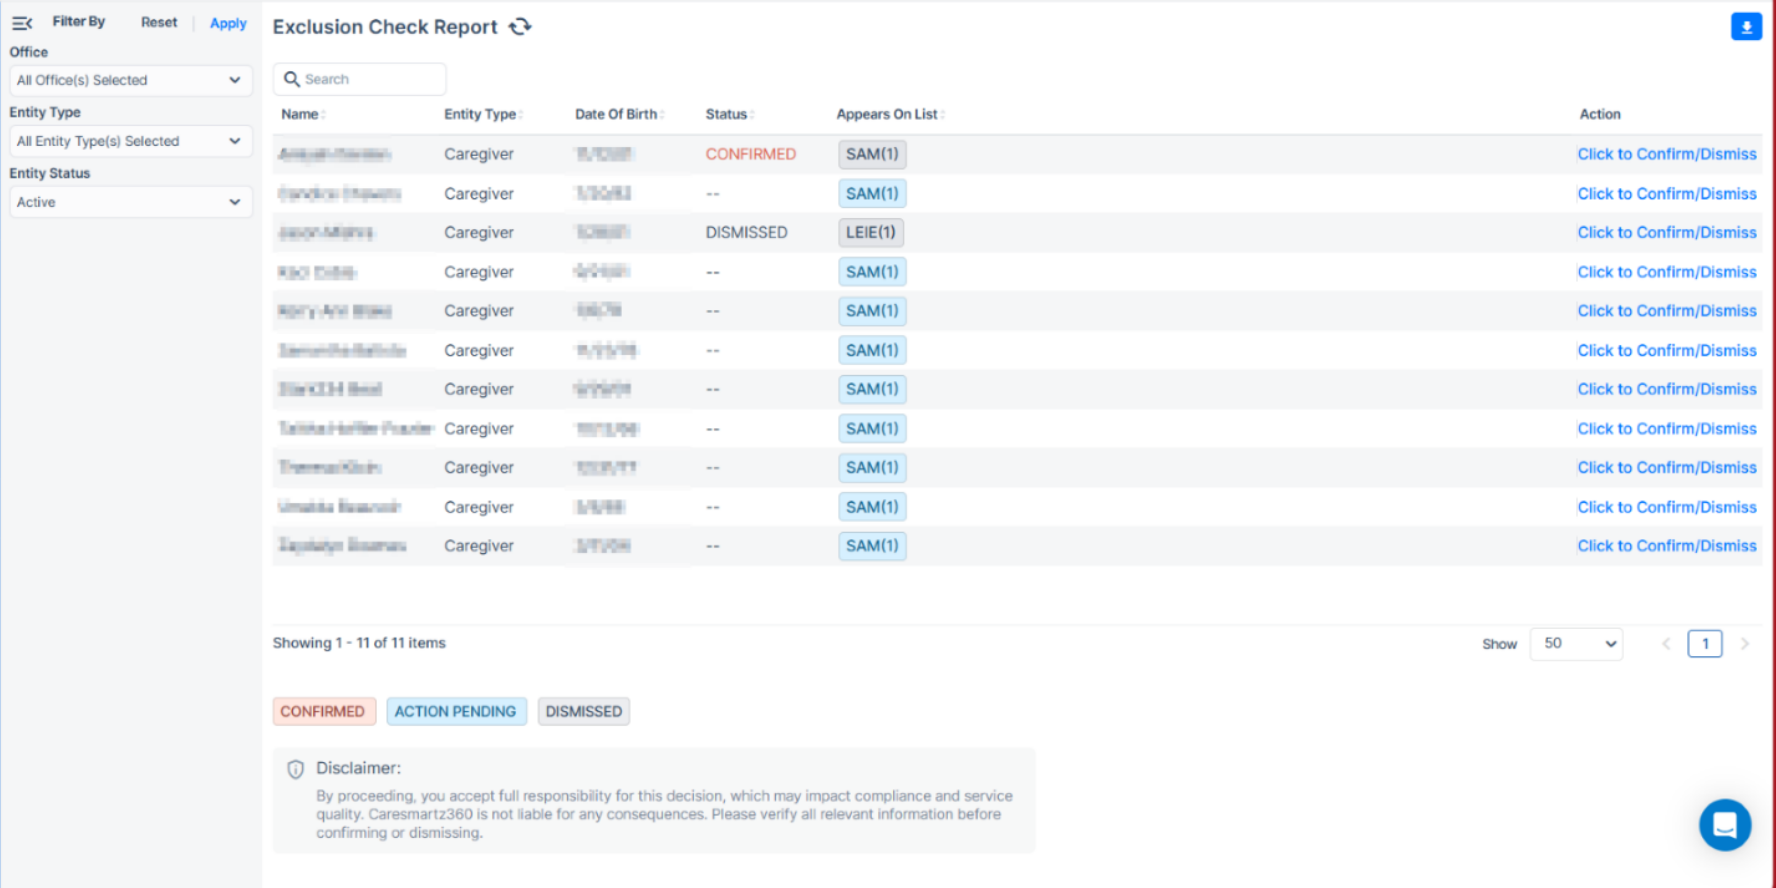Click 'Showing 1 - 11 of 11 items'
The width and height of the screenshot is (1776, 888).
(x=359, y=643)
